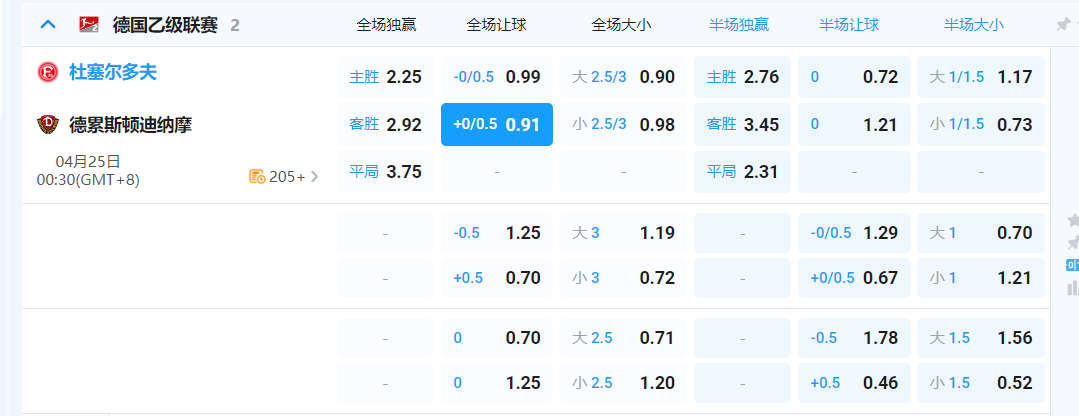The height and width of the screenshot is (416, 1079).
Task: Select half-time 平局 odds 2.31
Action: [x=743, y=171]
